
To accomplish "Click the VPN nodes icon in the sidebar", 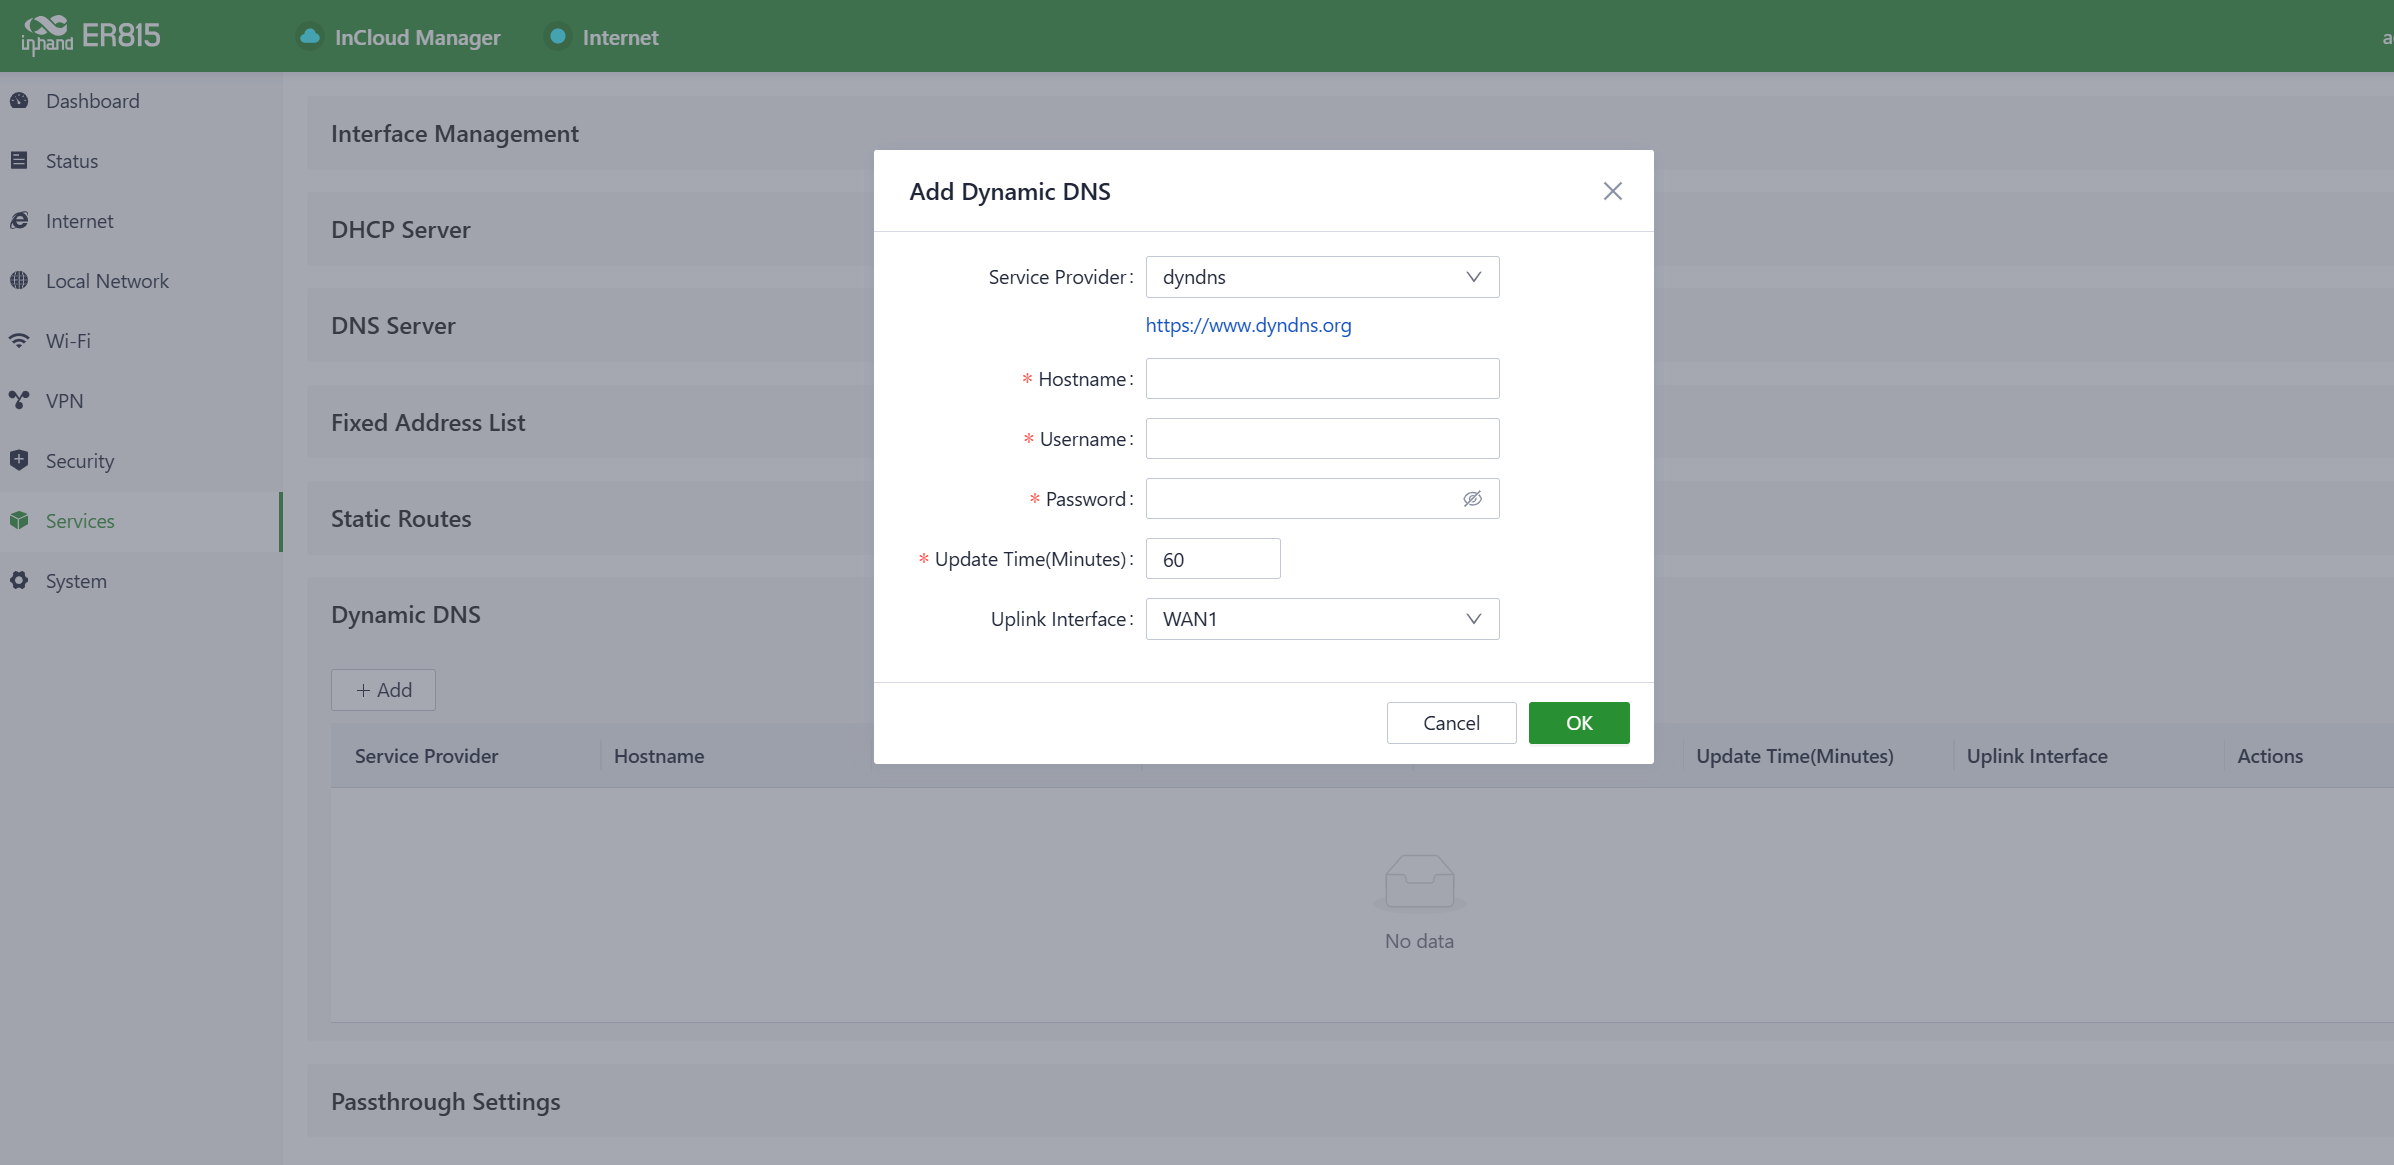I will [19, 401].
